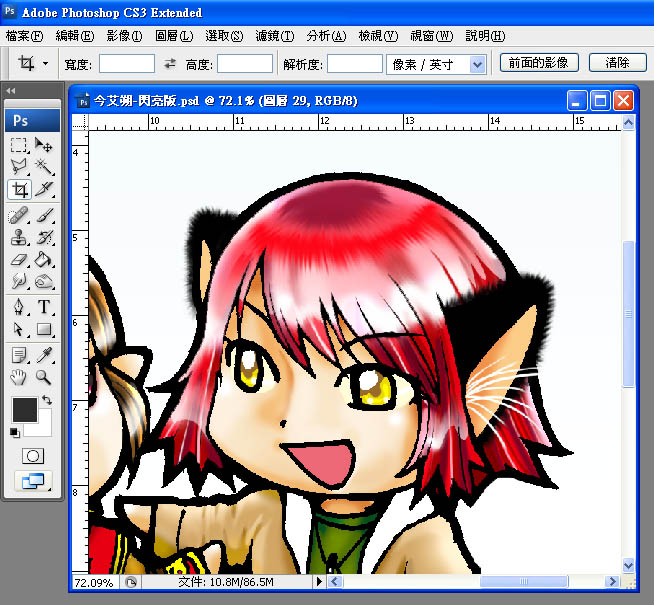This screenshot has width=654, height=605.
Task: Select the Notes tool
Action: (19, 355)
